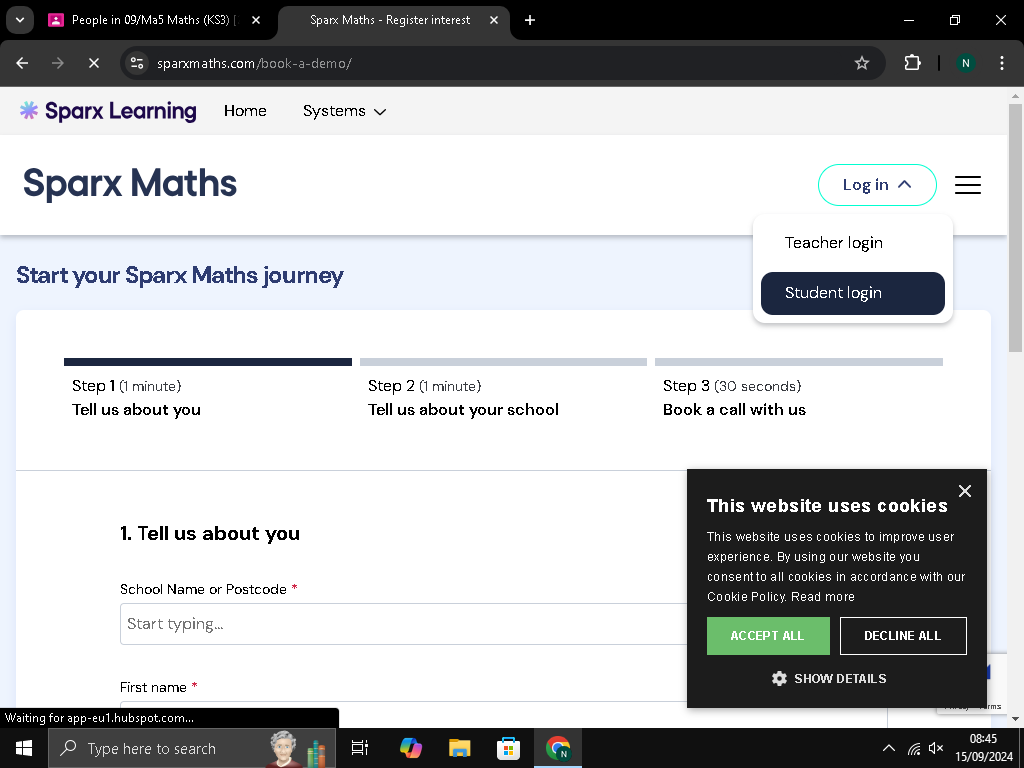
Task: Select Step 1 Tell us about you
Action: pyautogui.click(x=136, y=398)
